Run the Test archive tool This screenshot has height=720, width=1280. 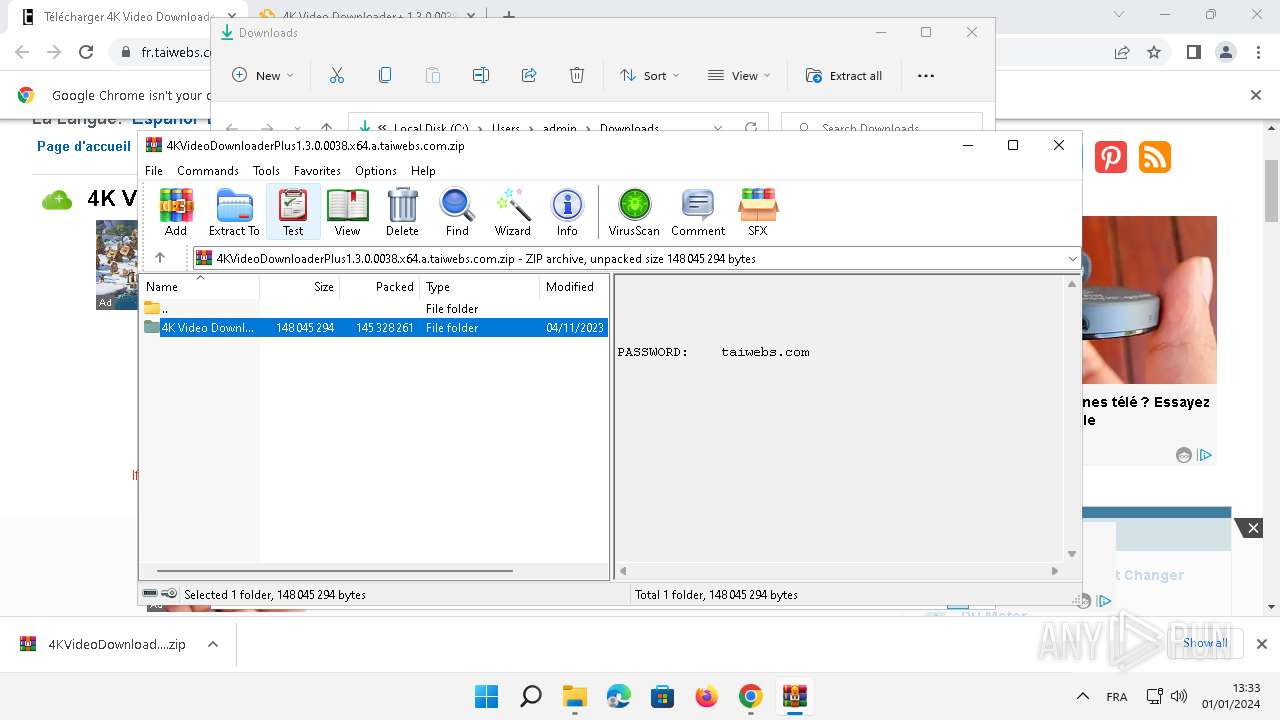(x=293, y=212)
